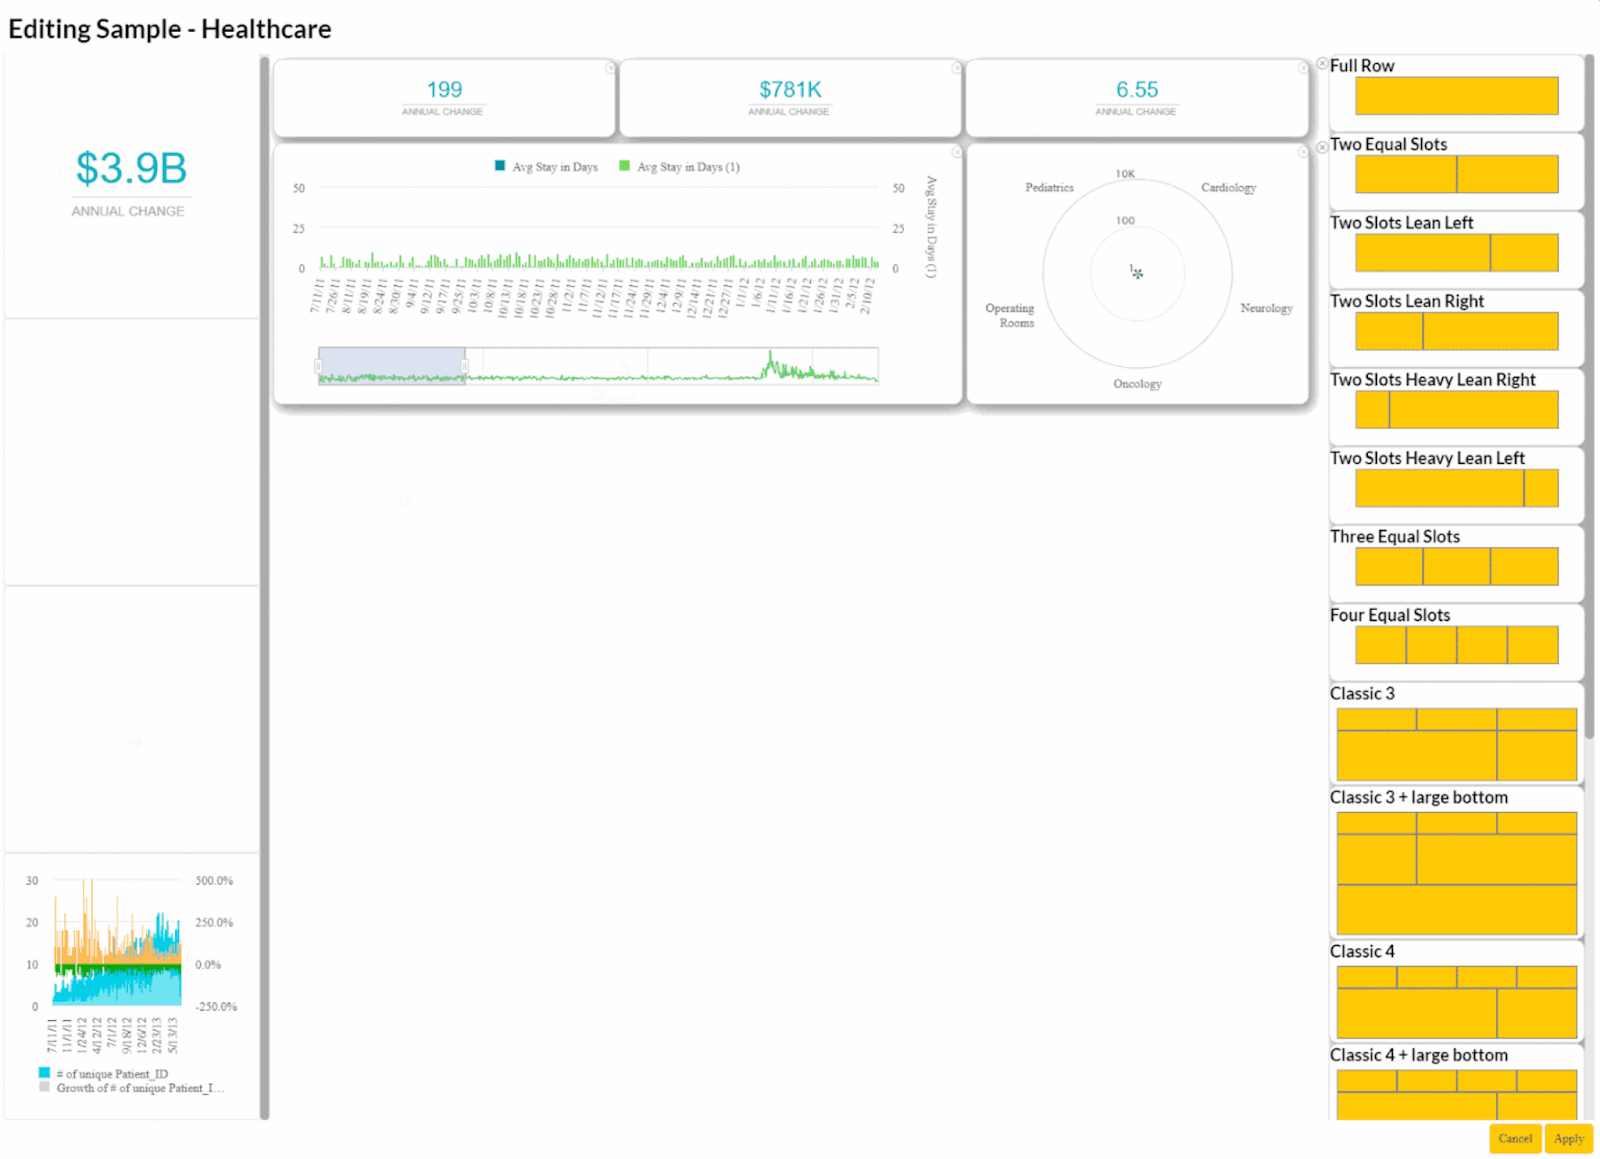The height and width of the screenshot is (1159, 1600).
Task: Toggle the Avg Stay in Days legend entry
Action: (546, 167)
